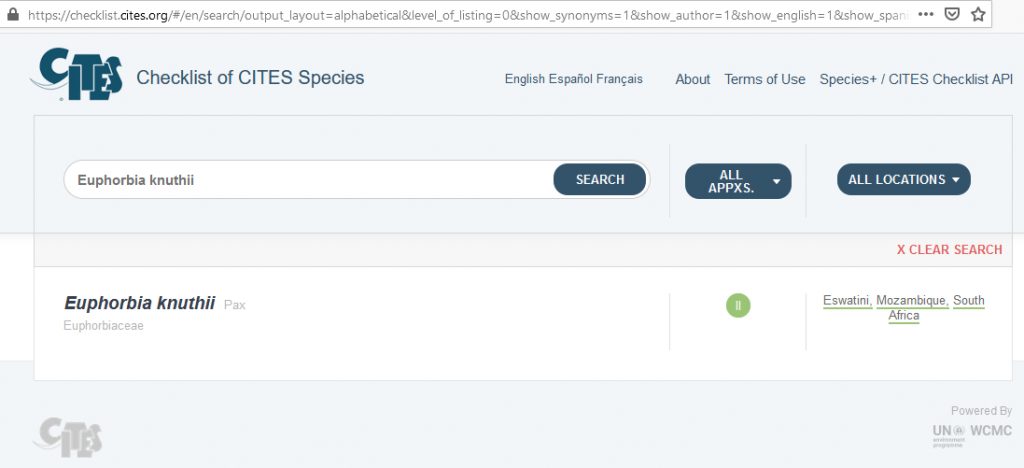Open the browser page actions ellipsis menu
This screenshot has height=468, width=1024.
coord(925,14)
